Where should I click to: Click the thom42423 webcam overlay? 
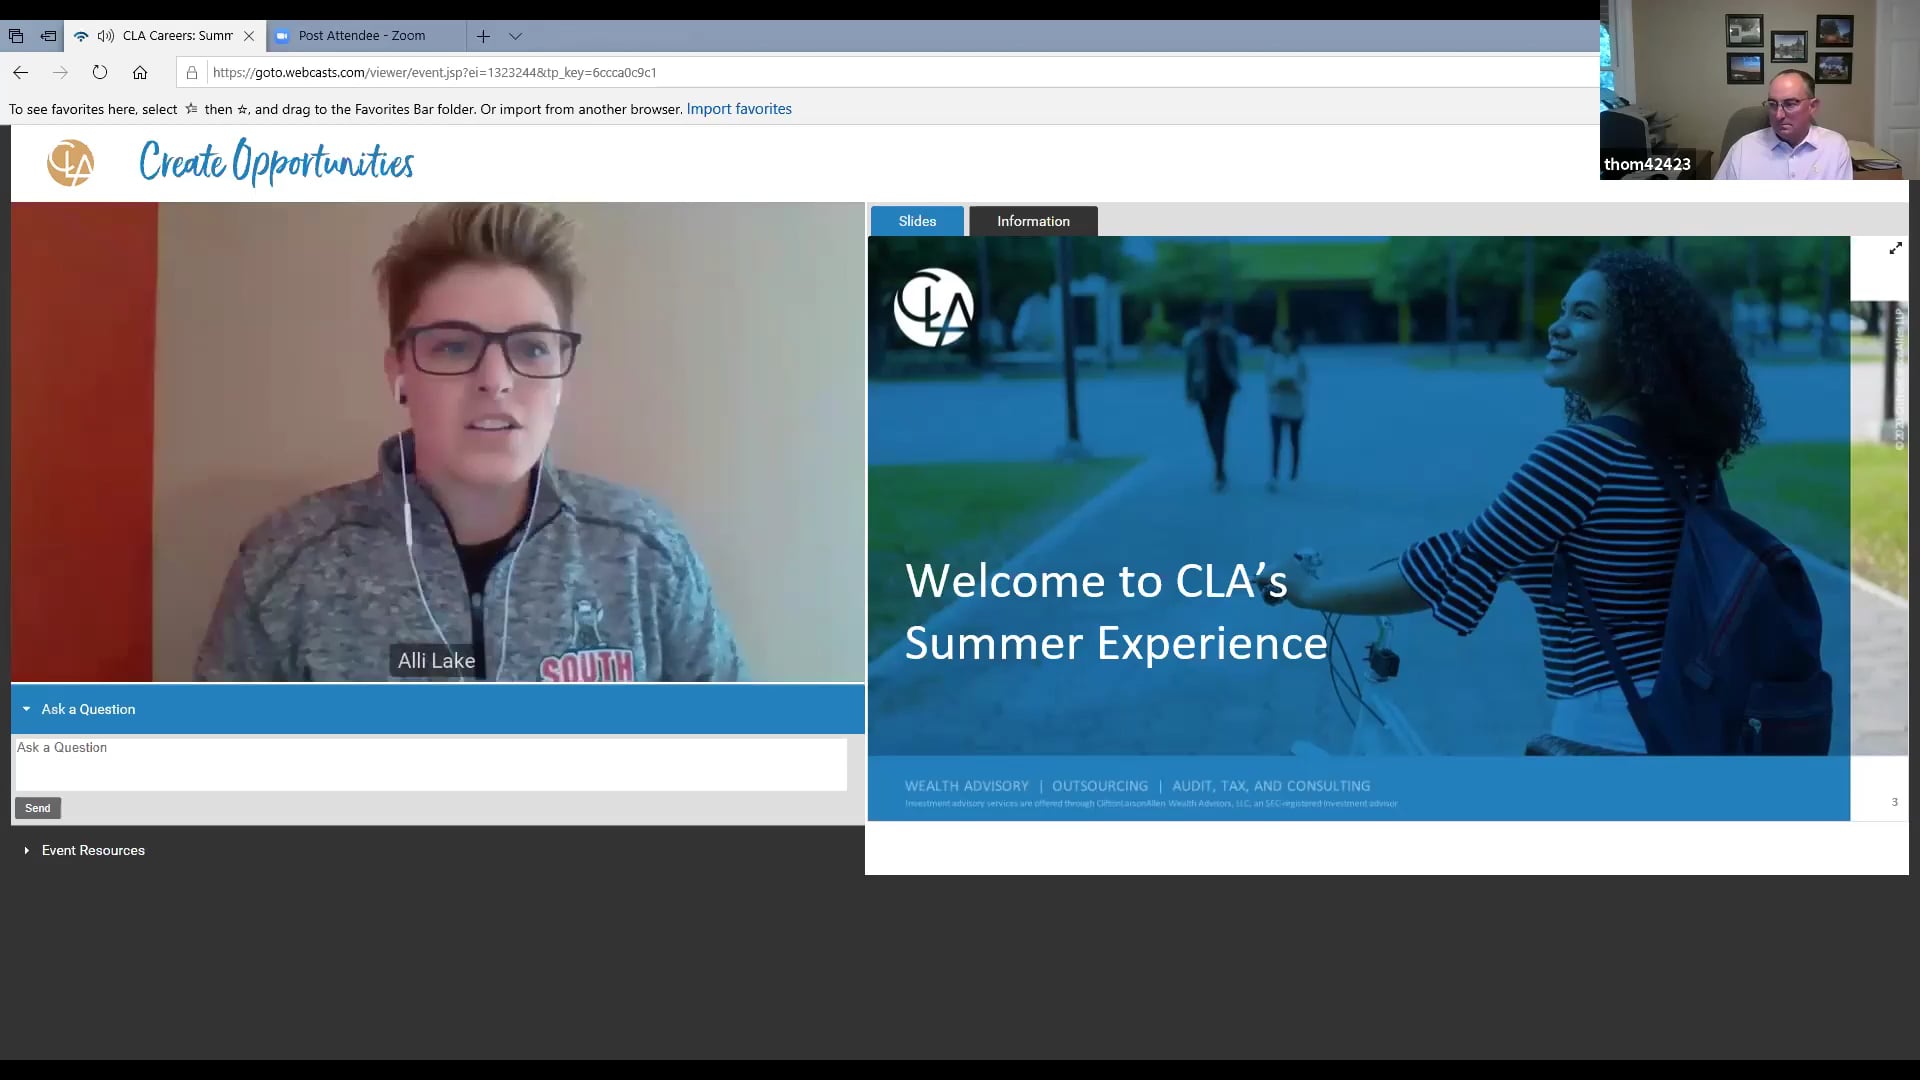1759,90
